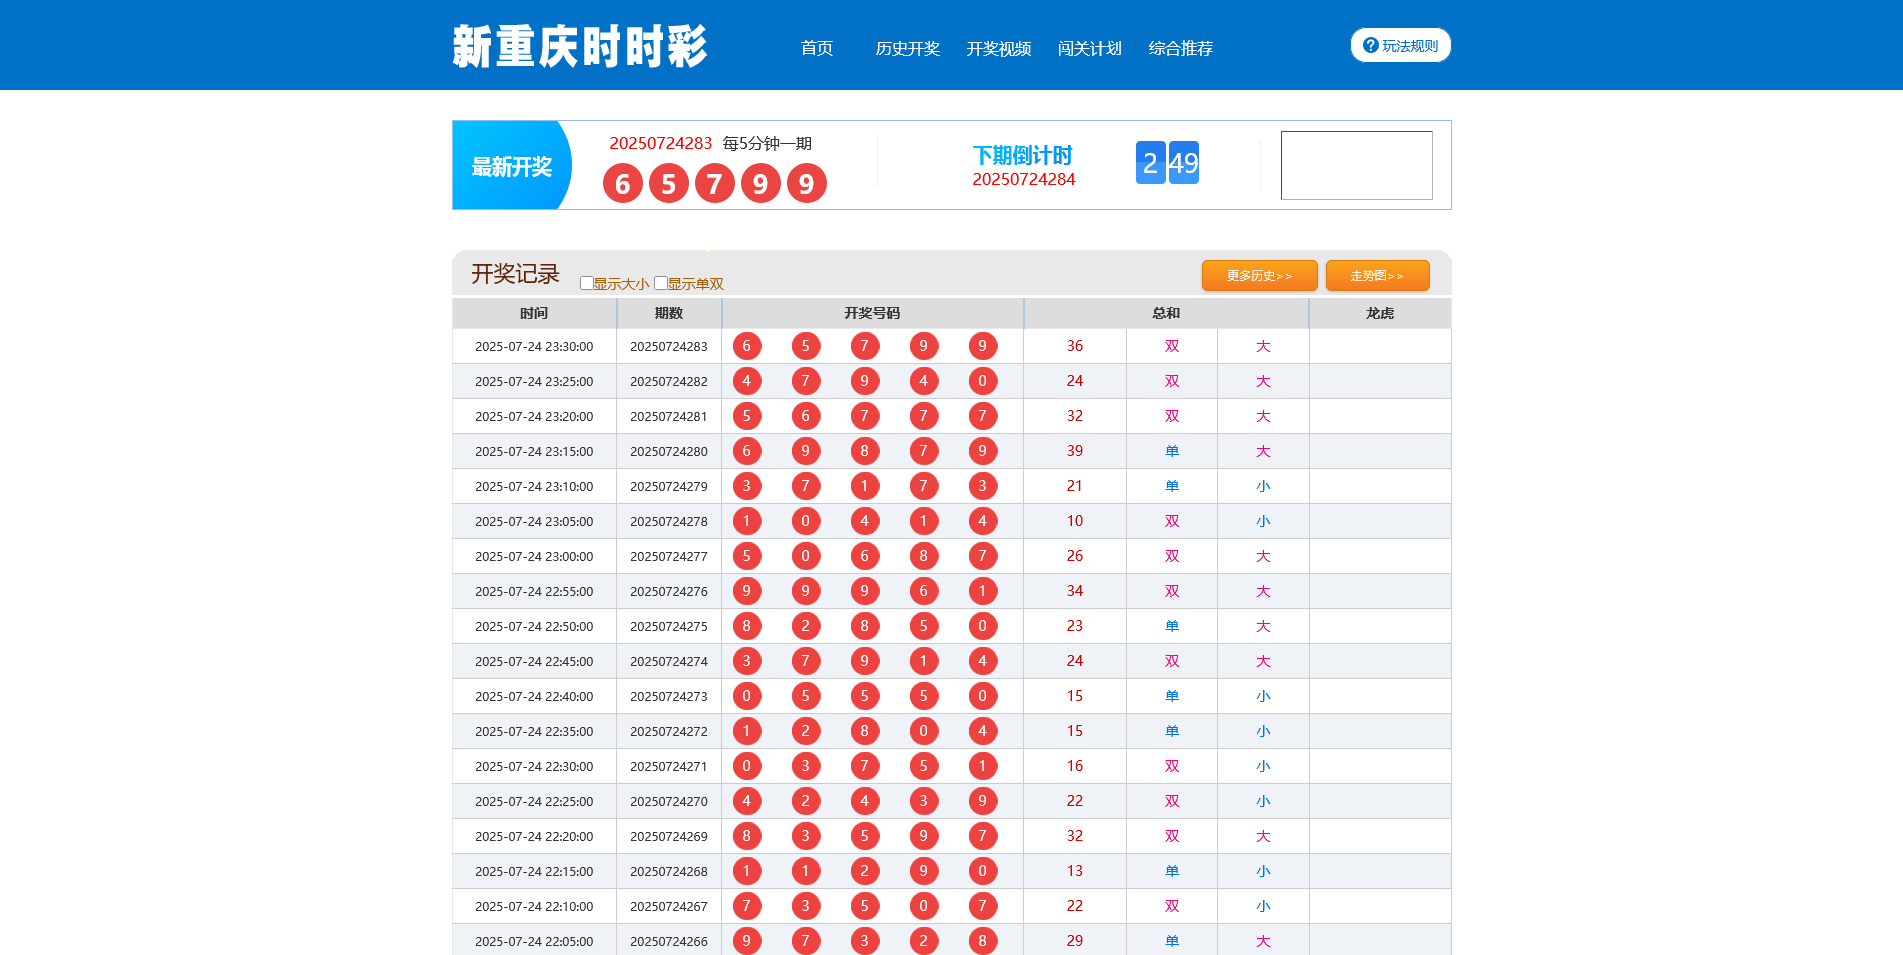The image size is (1903, 955).
Task: Click sum value 36 in row 20250724283
Action: (x=1075, y=346)
